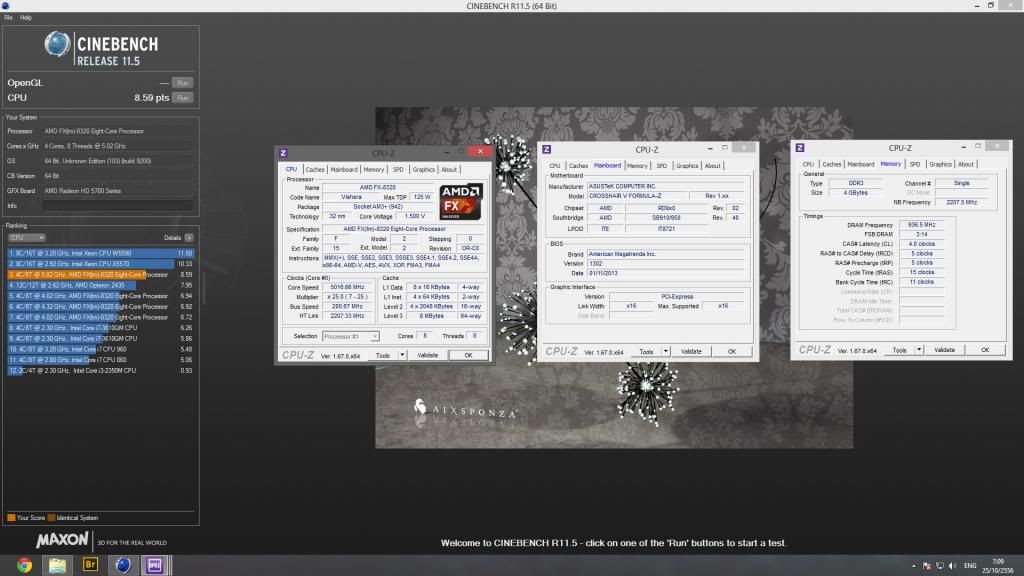
Task: Click OK in the CPU-Z mainboard window
Action: click(731, 351)
